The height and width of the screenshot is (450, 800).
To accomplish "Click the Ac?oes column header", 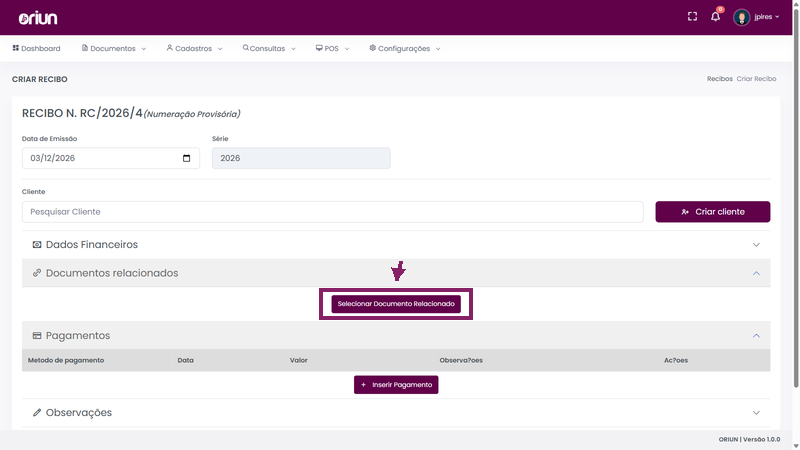I will tap(676, 360).
